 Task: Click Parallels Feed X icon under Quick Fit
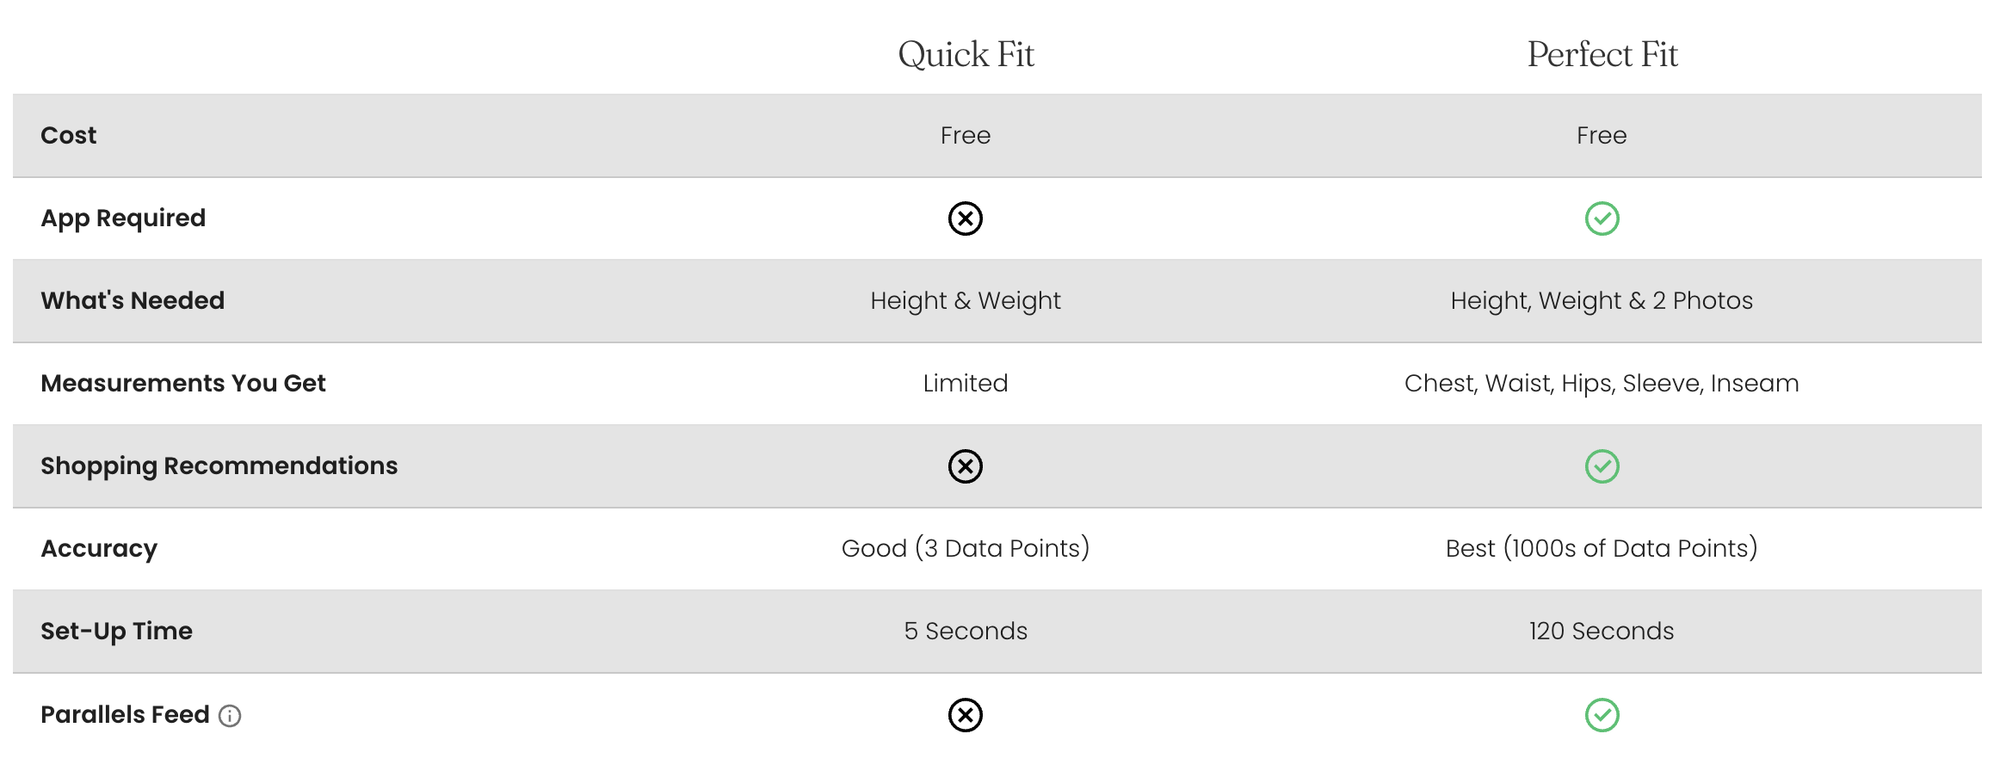(965, 715)
